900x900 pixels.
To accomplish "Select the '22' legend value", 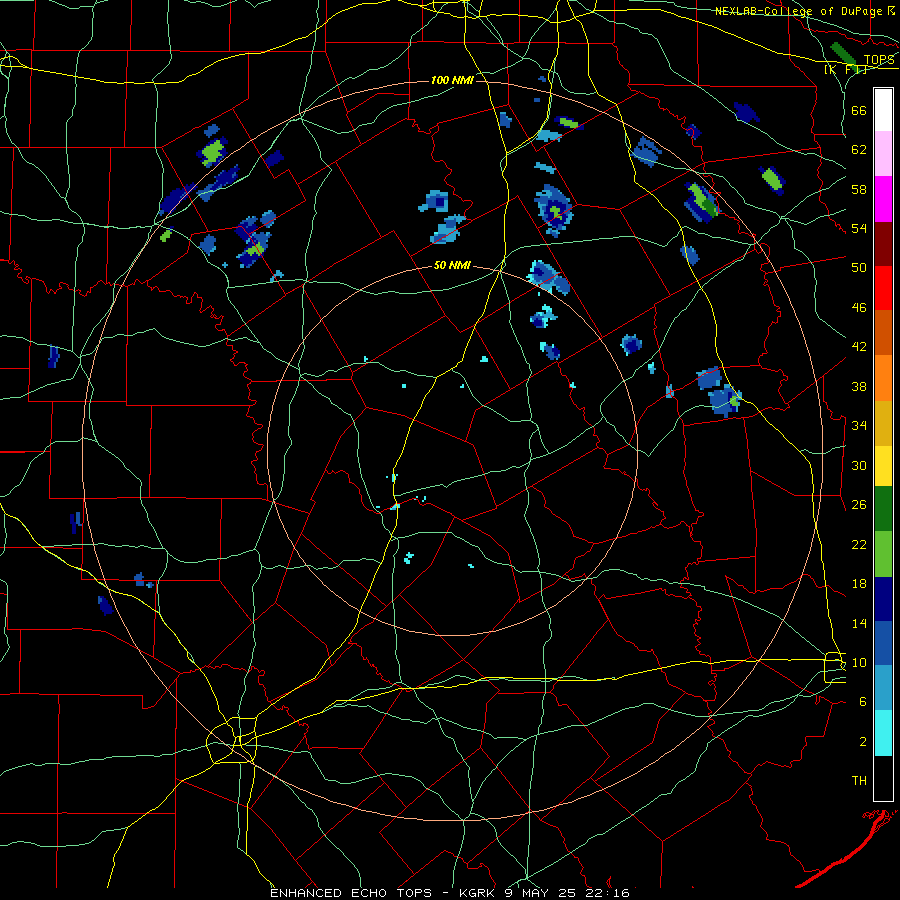I will coord(859,544).
